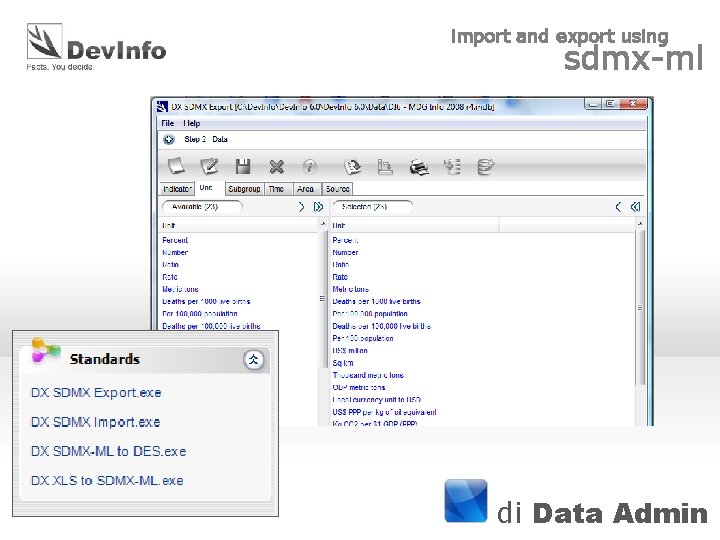
Task: Move all units right with double arrow
Action: [x=318, y=207]
